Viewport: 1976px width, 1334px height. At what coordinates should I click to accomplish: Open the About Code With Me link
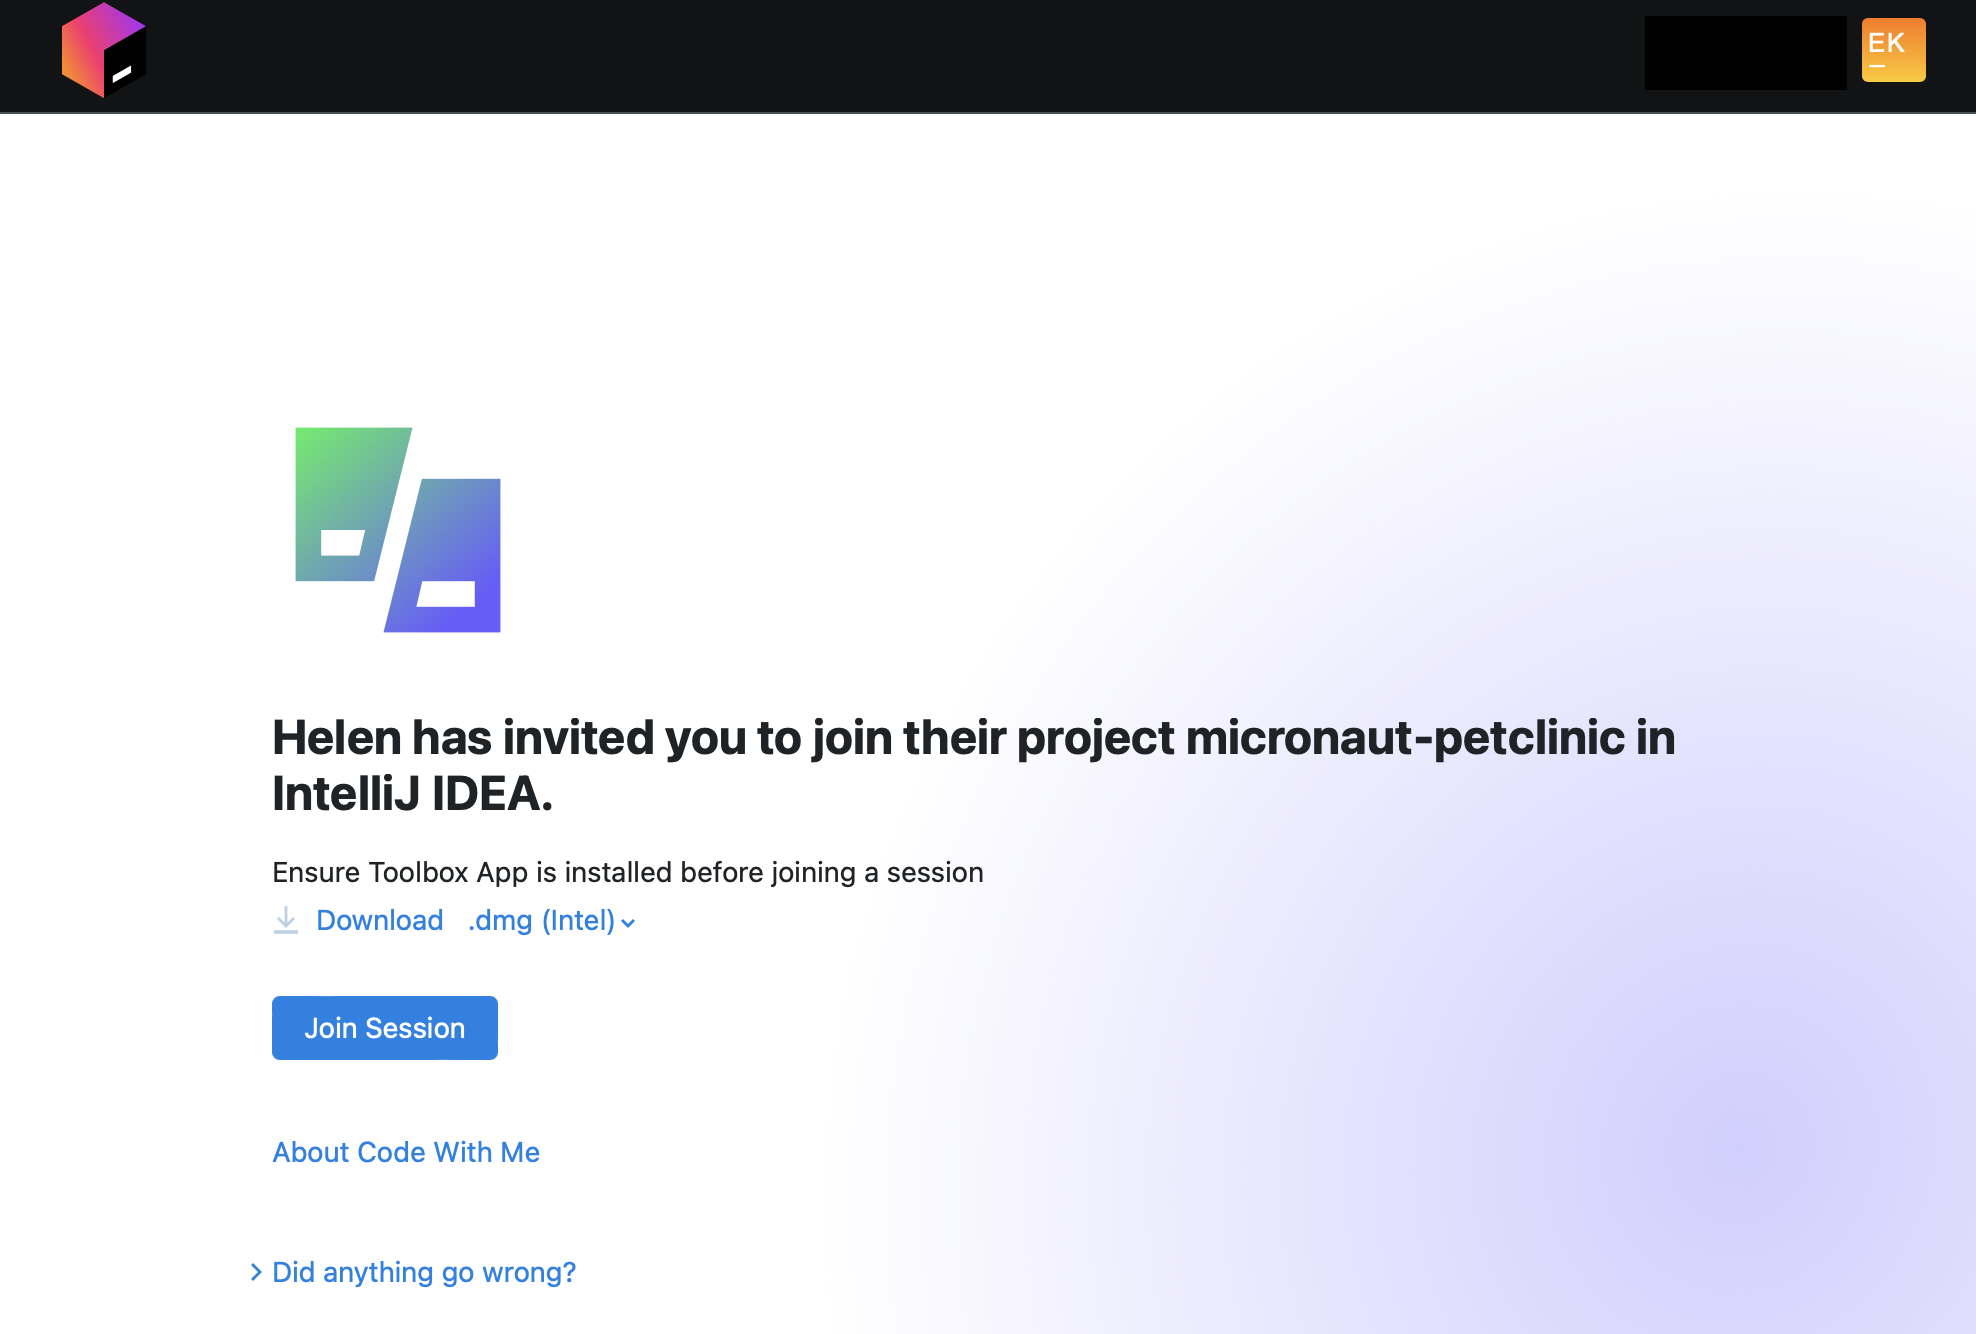[406, 1152]
